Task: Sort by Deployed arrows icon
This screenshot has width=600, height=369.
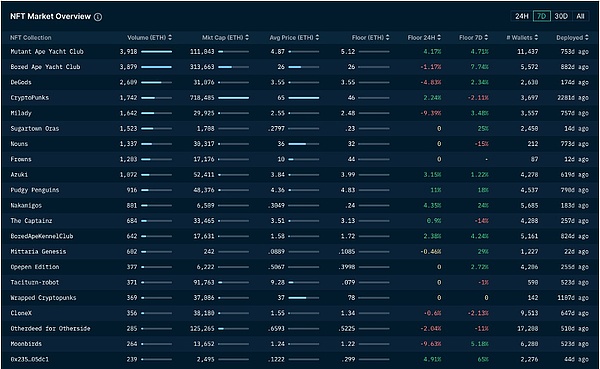Action: 587,38
